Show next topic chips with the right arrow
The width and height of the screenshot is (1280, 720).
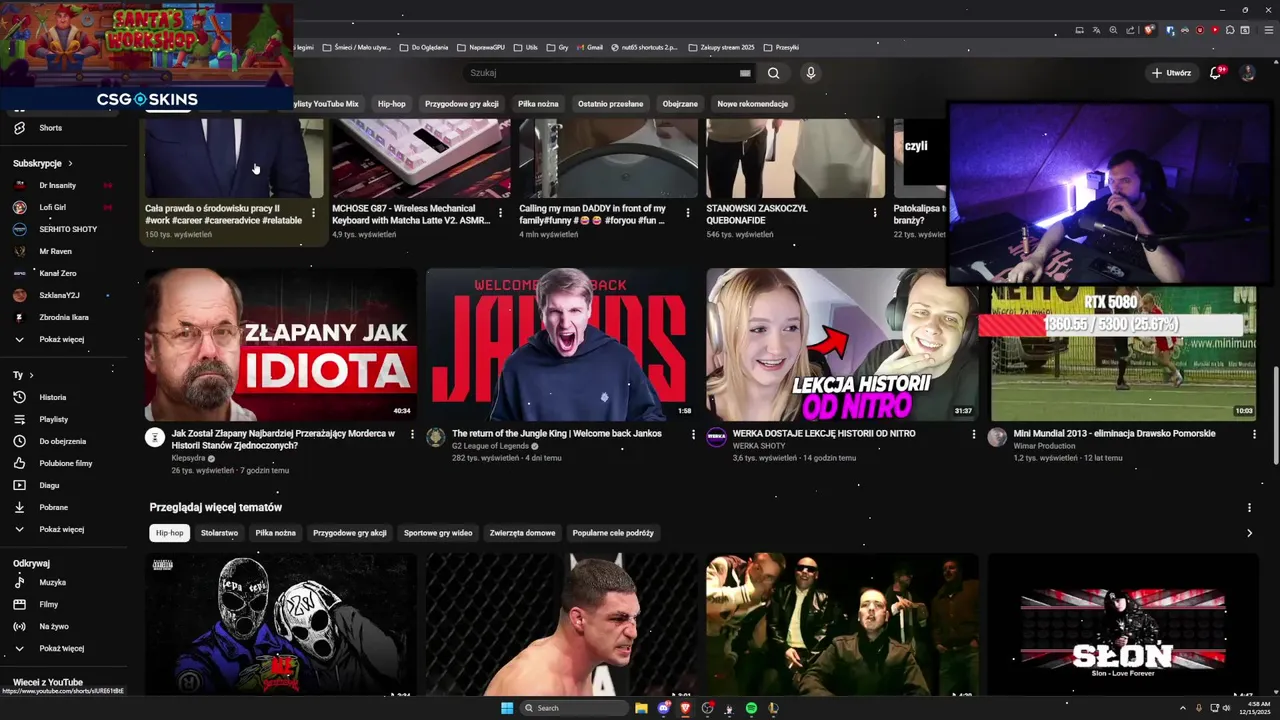coord(1249,533)
